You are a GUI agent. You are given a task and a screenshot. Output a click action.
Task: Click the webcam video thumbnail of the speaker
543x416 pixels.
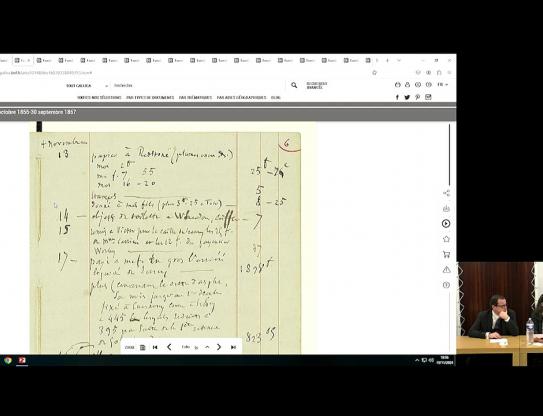pyautogui.click(x=500, y=313)
